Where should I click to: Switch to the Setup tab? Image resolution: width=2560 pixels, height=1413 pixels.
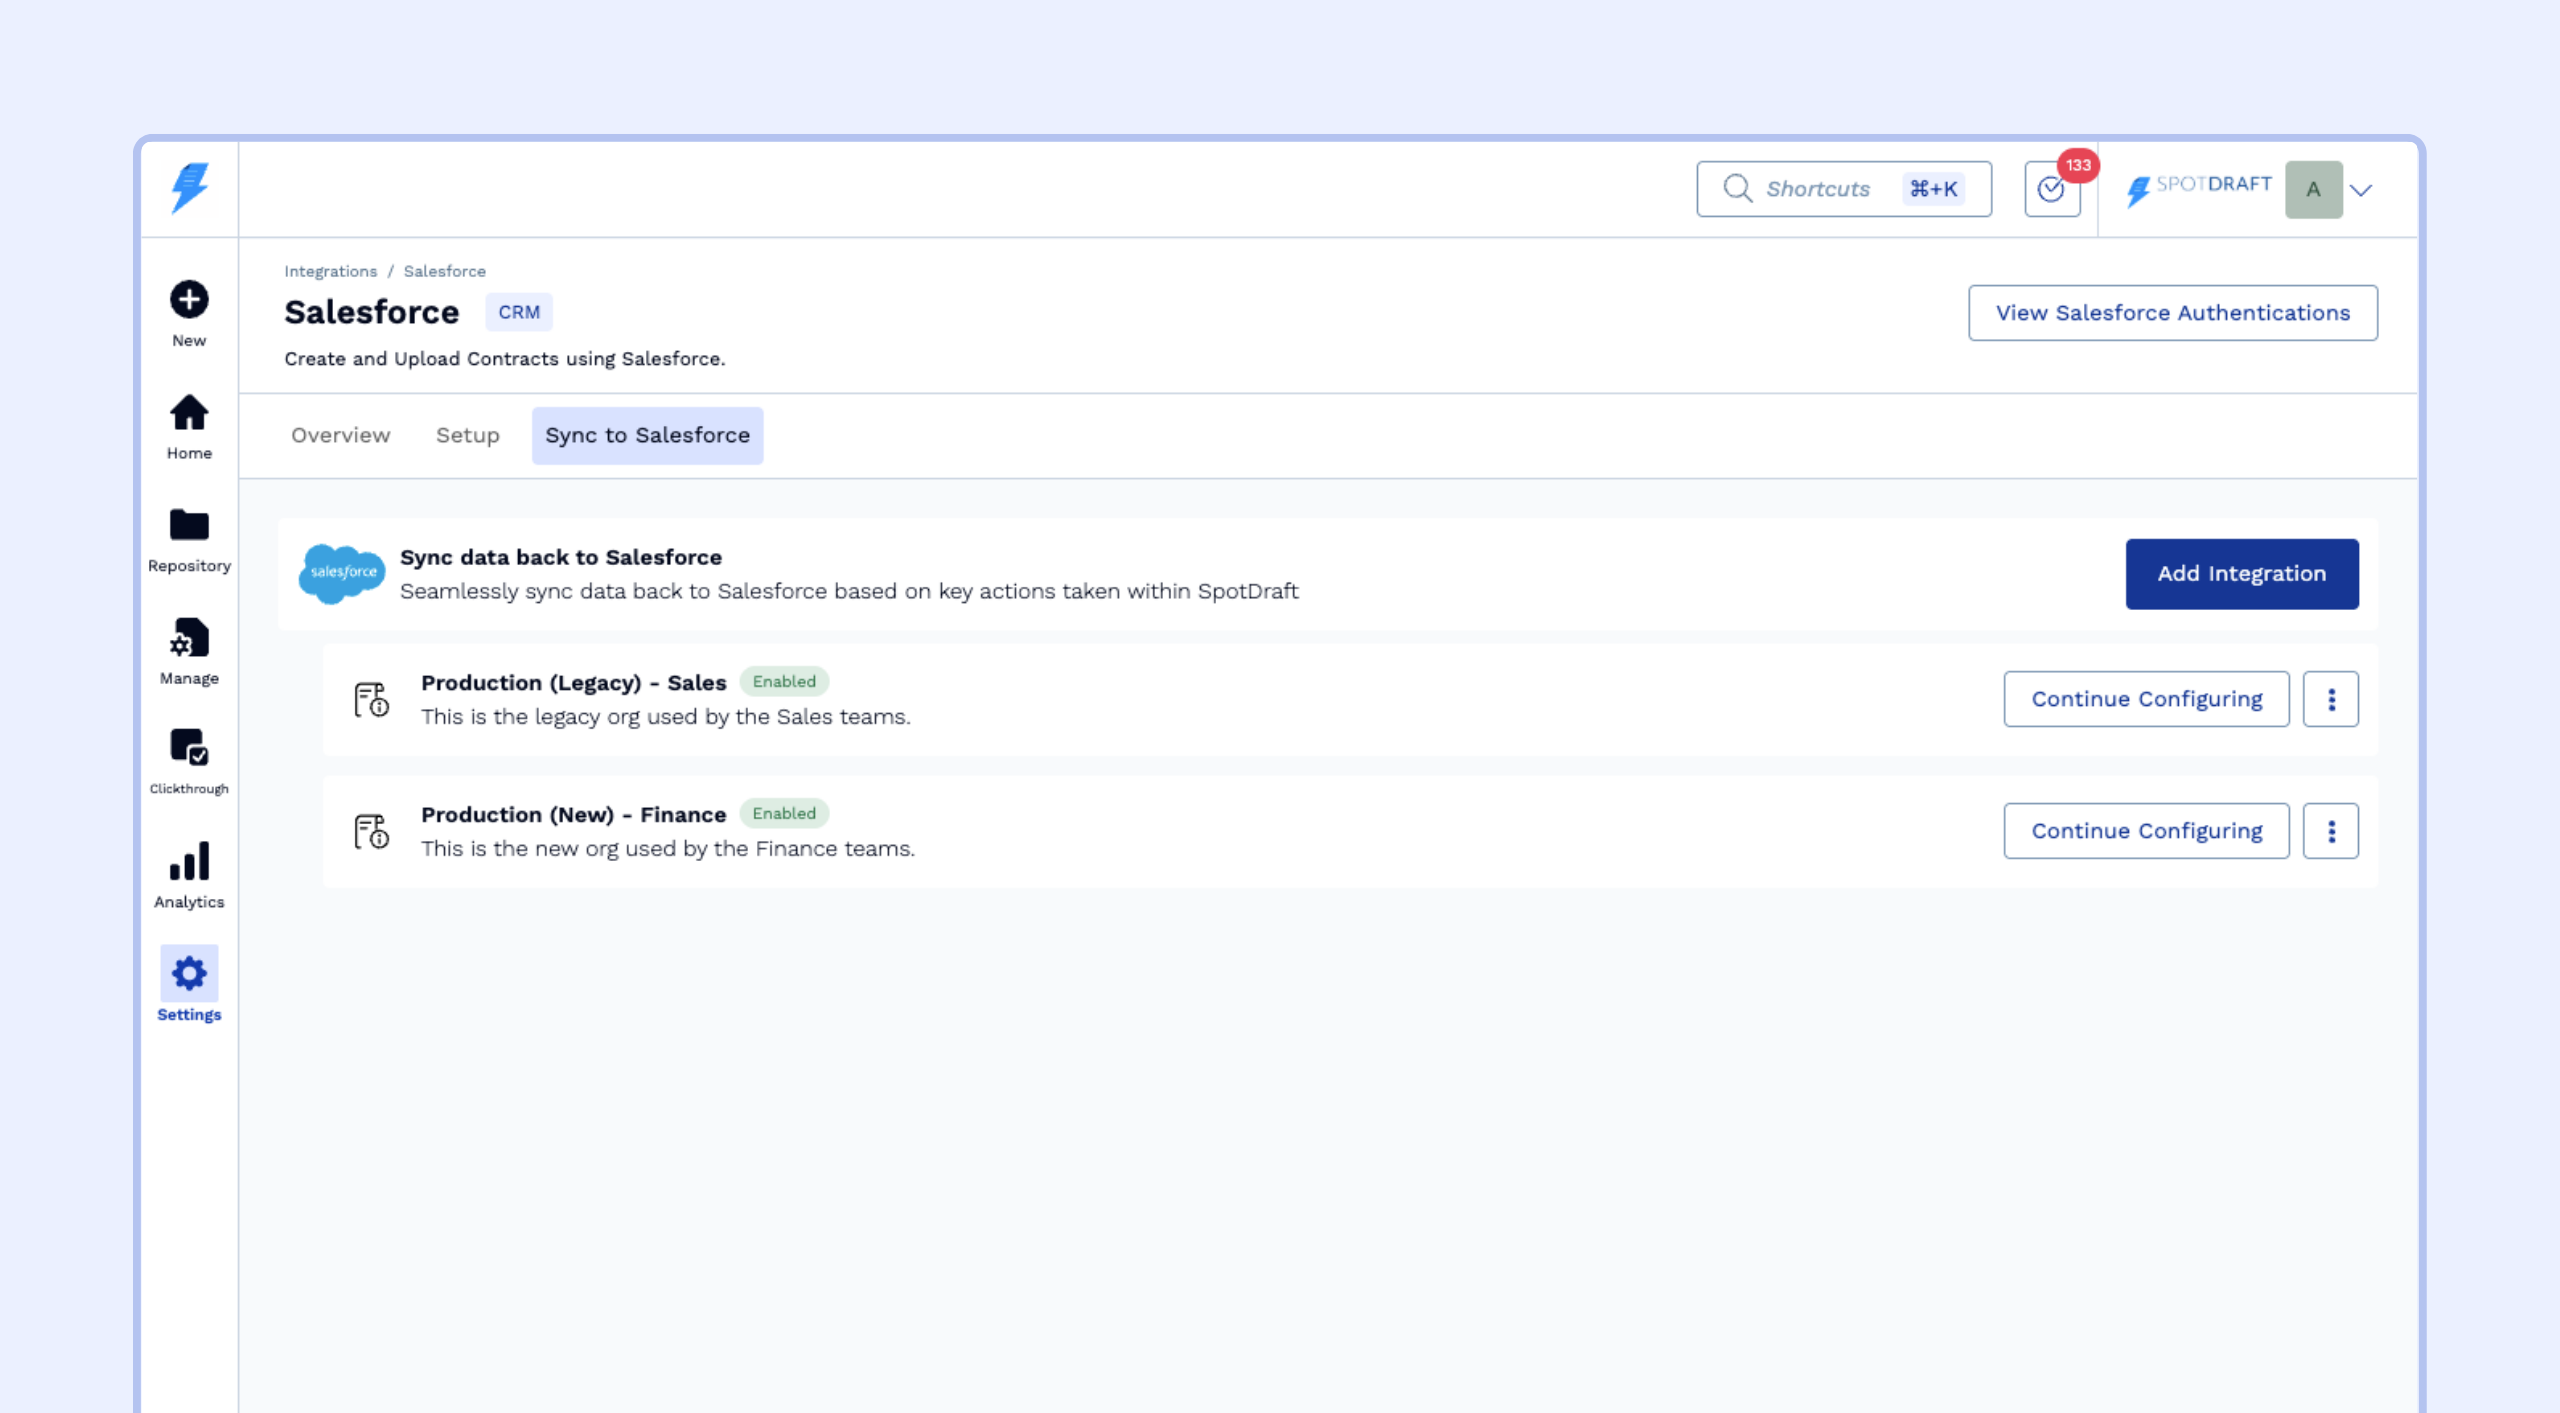[x=467, y=435]
